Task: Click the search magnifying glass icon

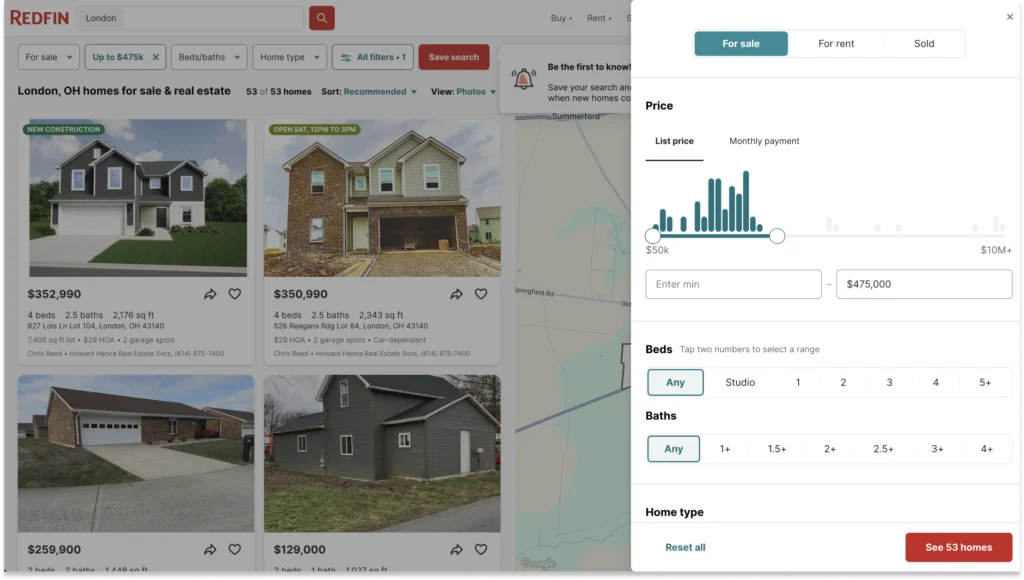Action: click(320, 17)
